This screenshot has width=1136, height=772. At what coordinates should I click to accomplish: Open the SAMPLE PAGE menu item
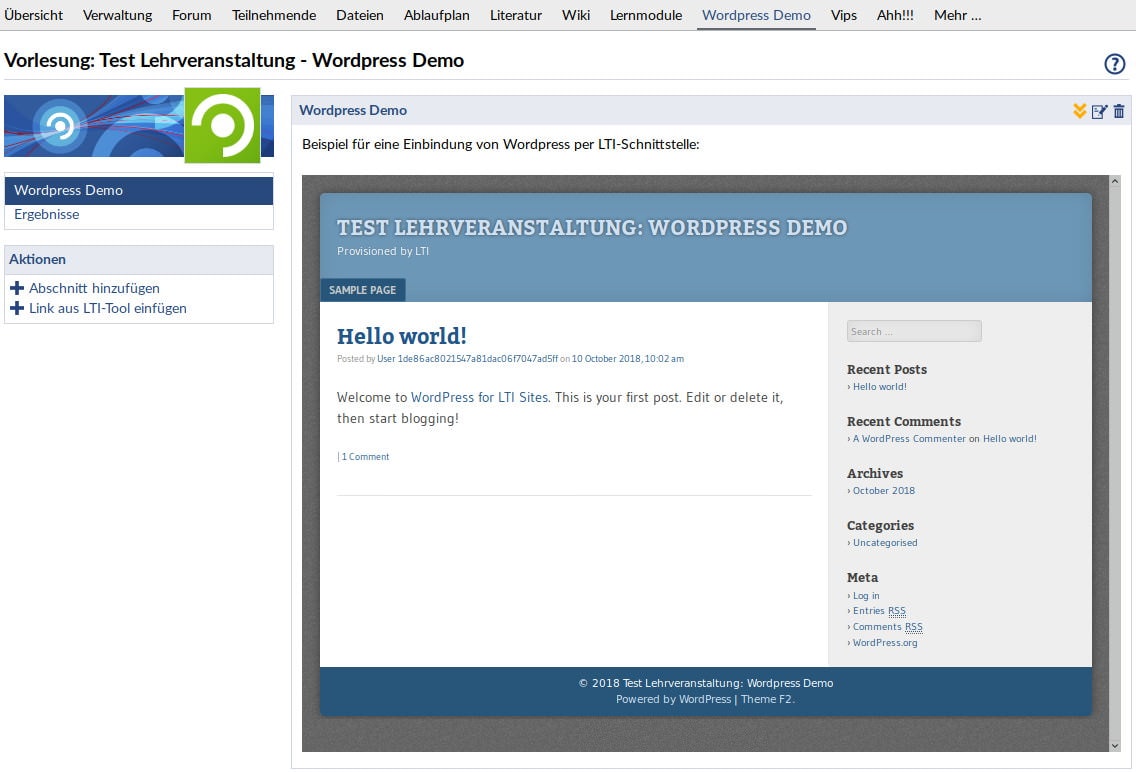pos(363,290)
